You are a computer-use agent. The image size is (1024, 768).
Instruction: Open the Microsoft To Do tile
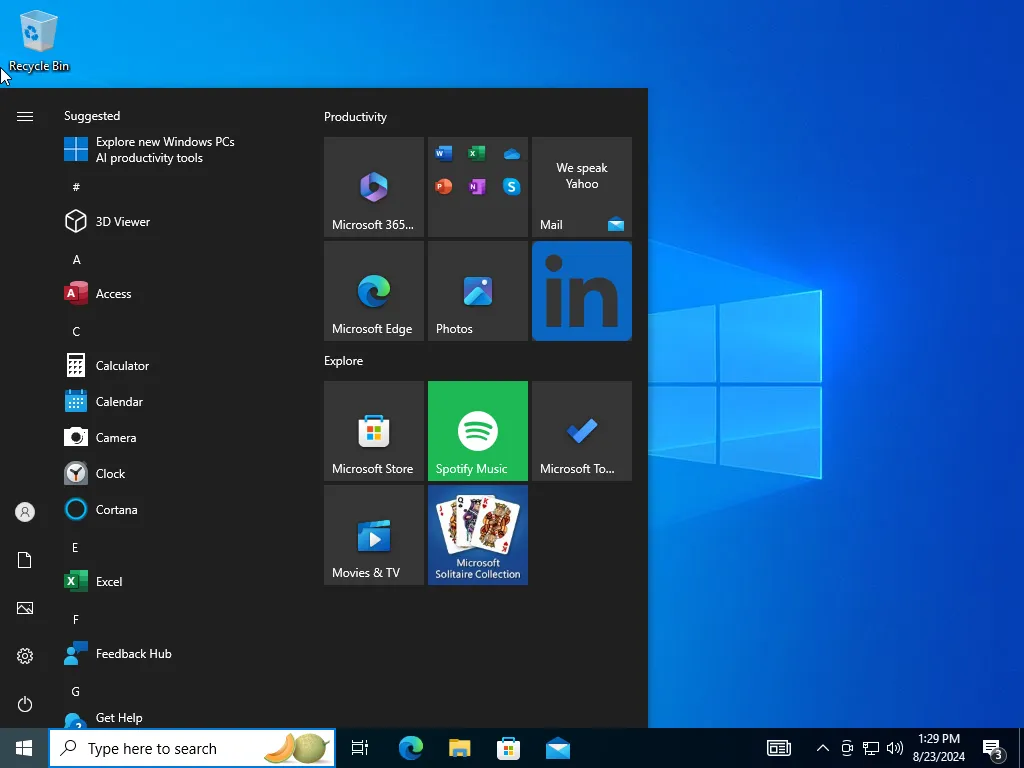click(x=582, y=431)
